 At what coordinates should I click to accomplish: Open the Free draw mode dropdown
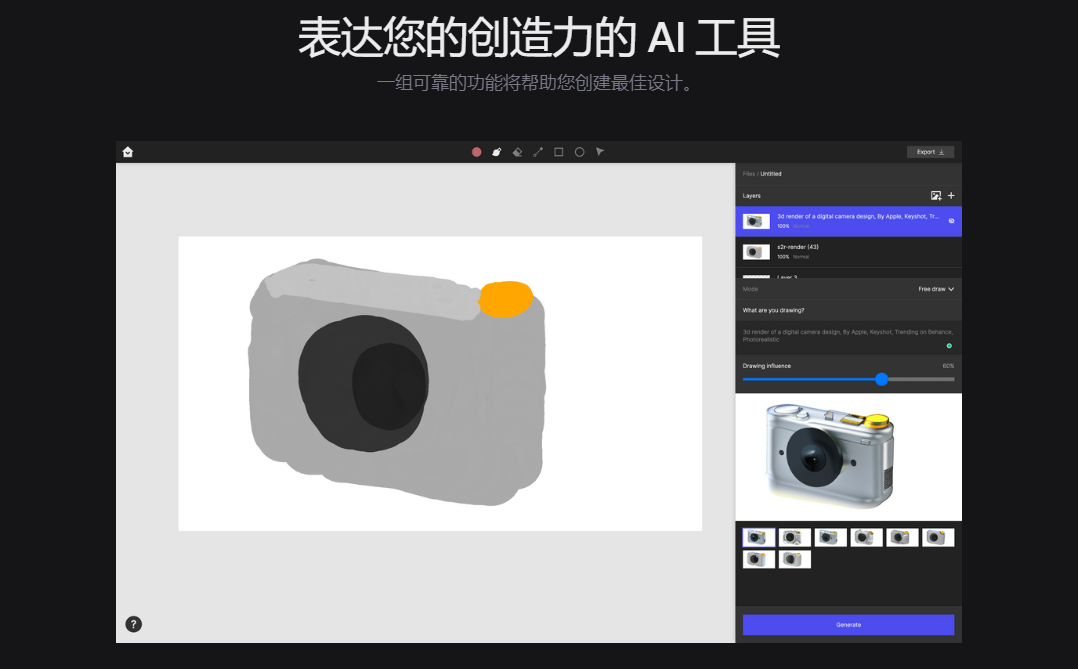tap(936, 289)
